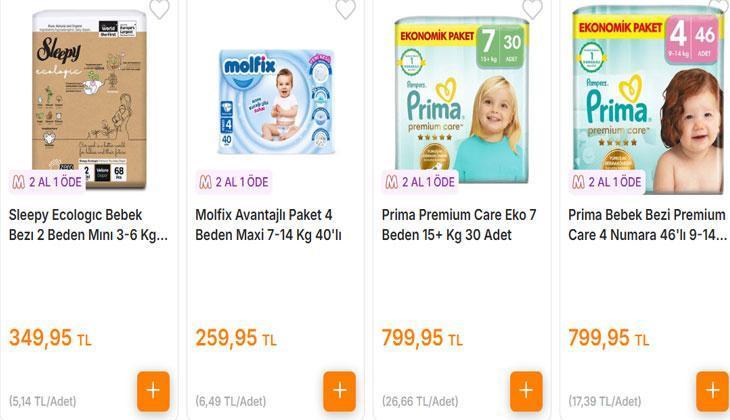Add Molfix Avantajlı Paket to cart

(x=340, y=391)
